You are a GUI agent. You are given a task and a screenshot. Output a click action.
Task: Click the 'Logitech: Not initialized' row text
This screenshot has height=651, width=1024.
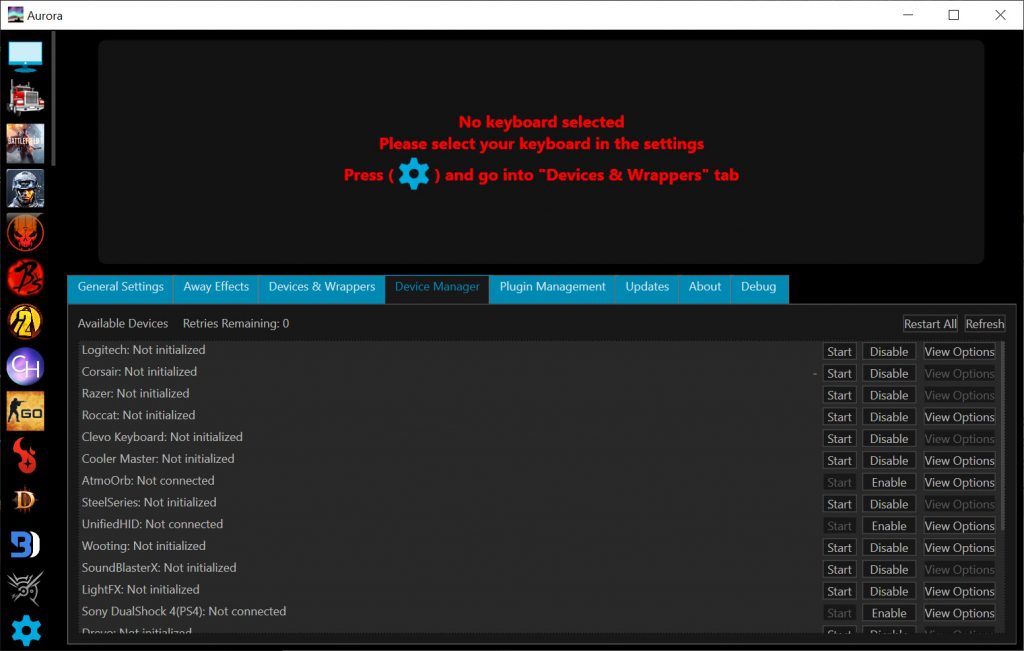tap(144, 350)
